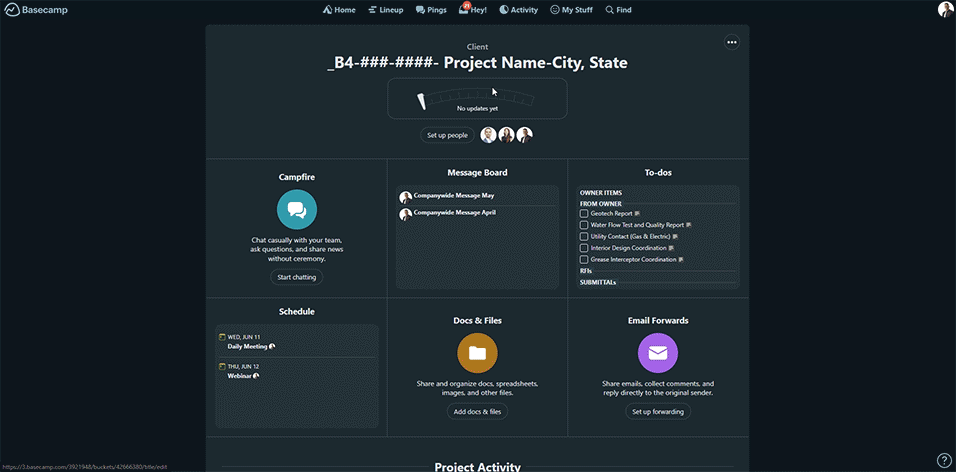Open the Docs & Files folder icon

(x=477, y=353)
